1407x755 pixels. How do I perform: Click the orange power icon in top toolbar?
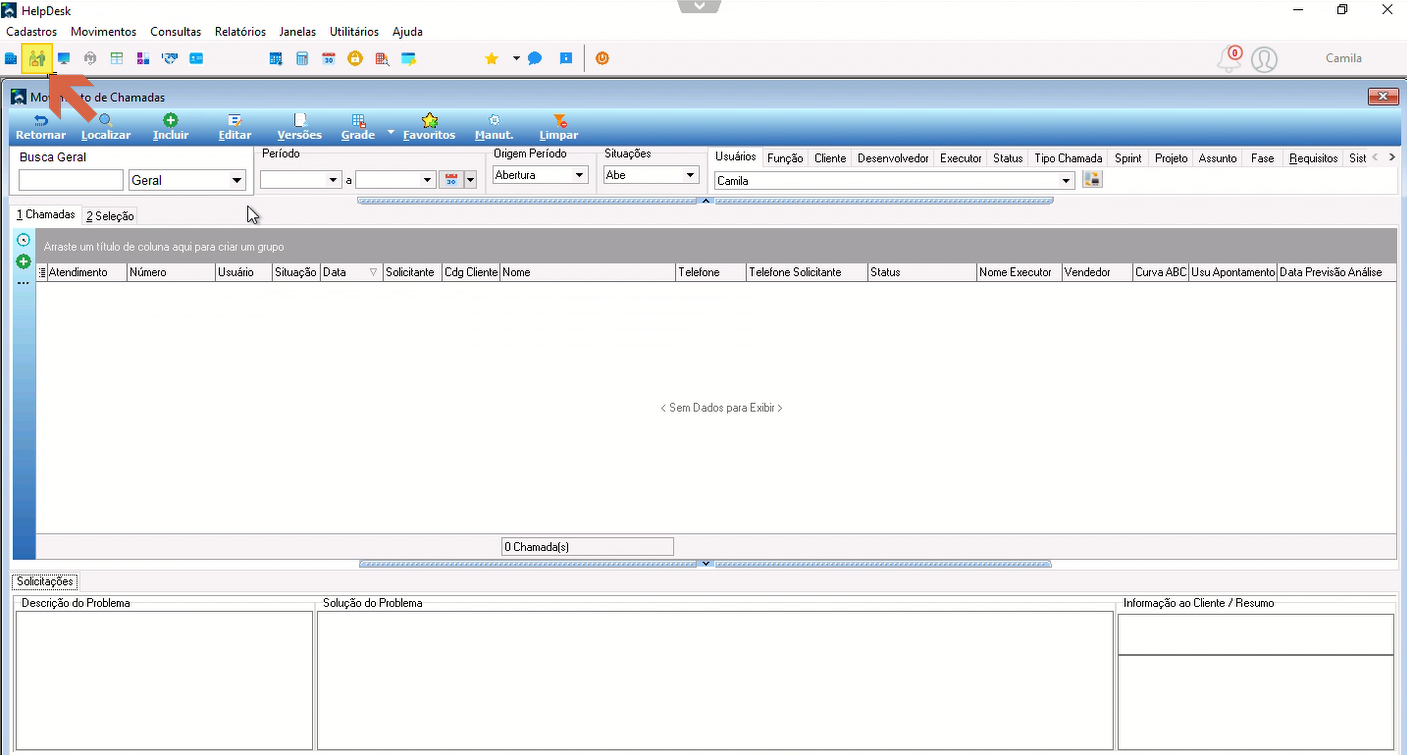pyautogui.click(x=602, y=59)
